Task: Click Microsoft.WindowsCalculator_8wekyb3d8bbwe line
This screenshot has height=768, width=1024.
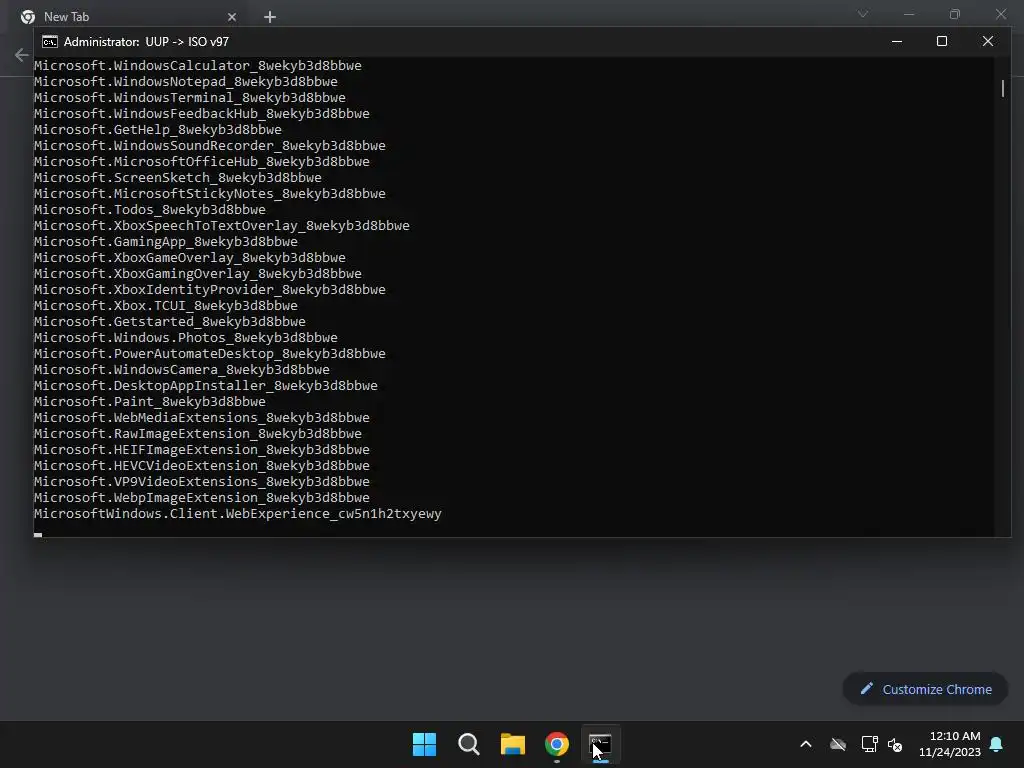Action: 198,65
